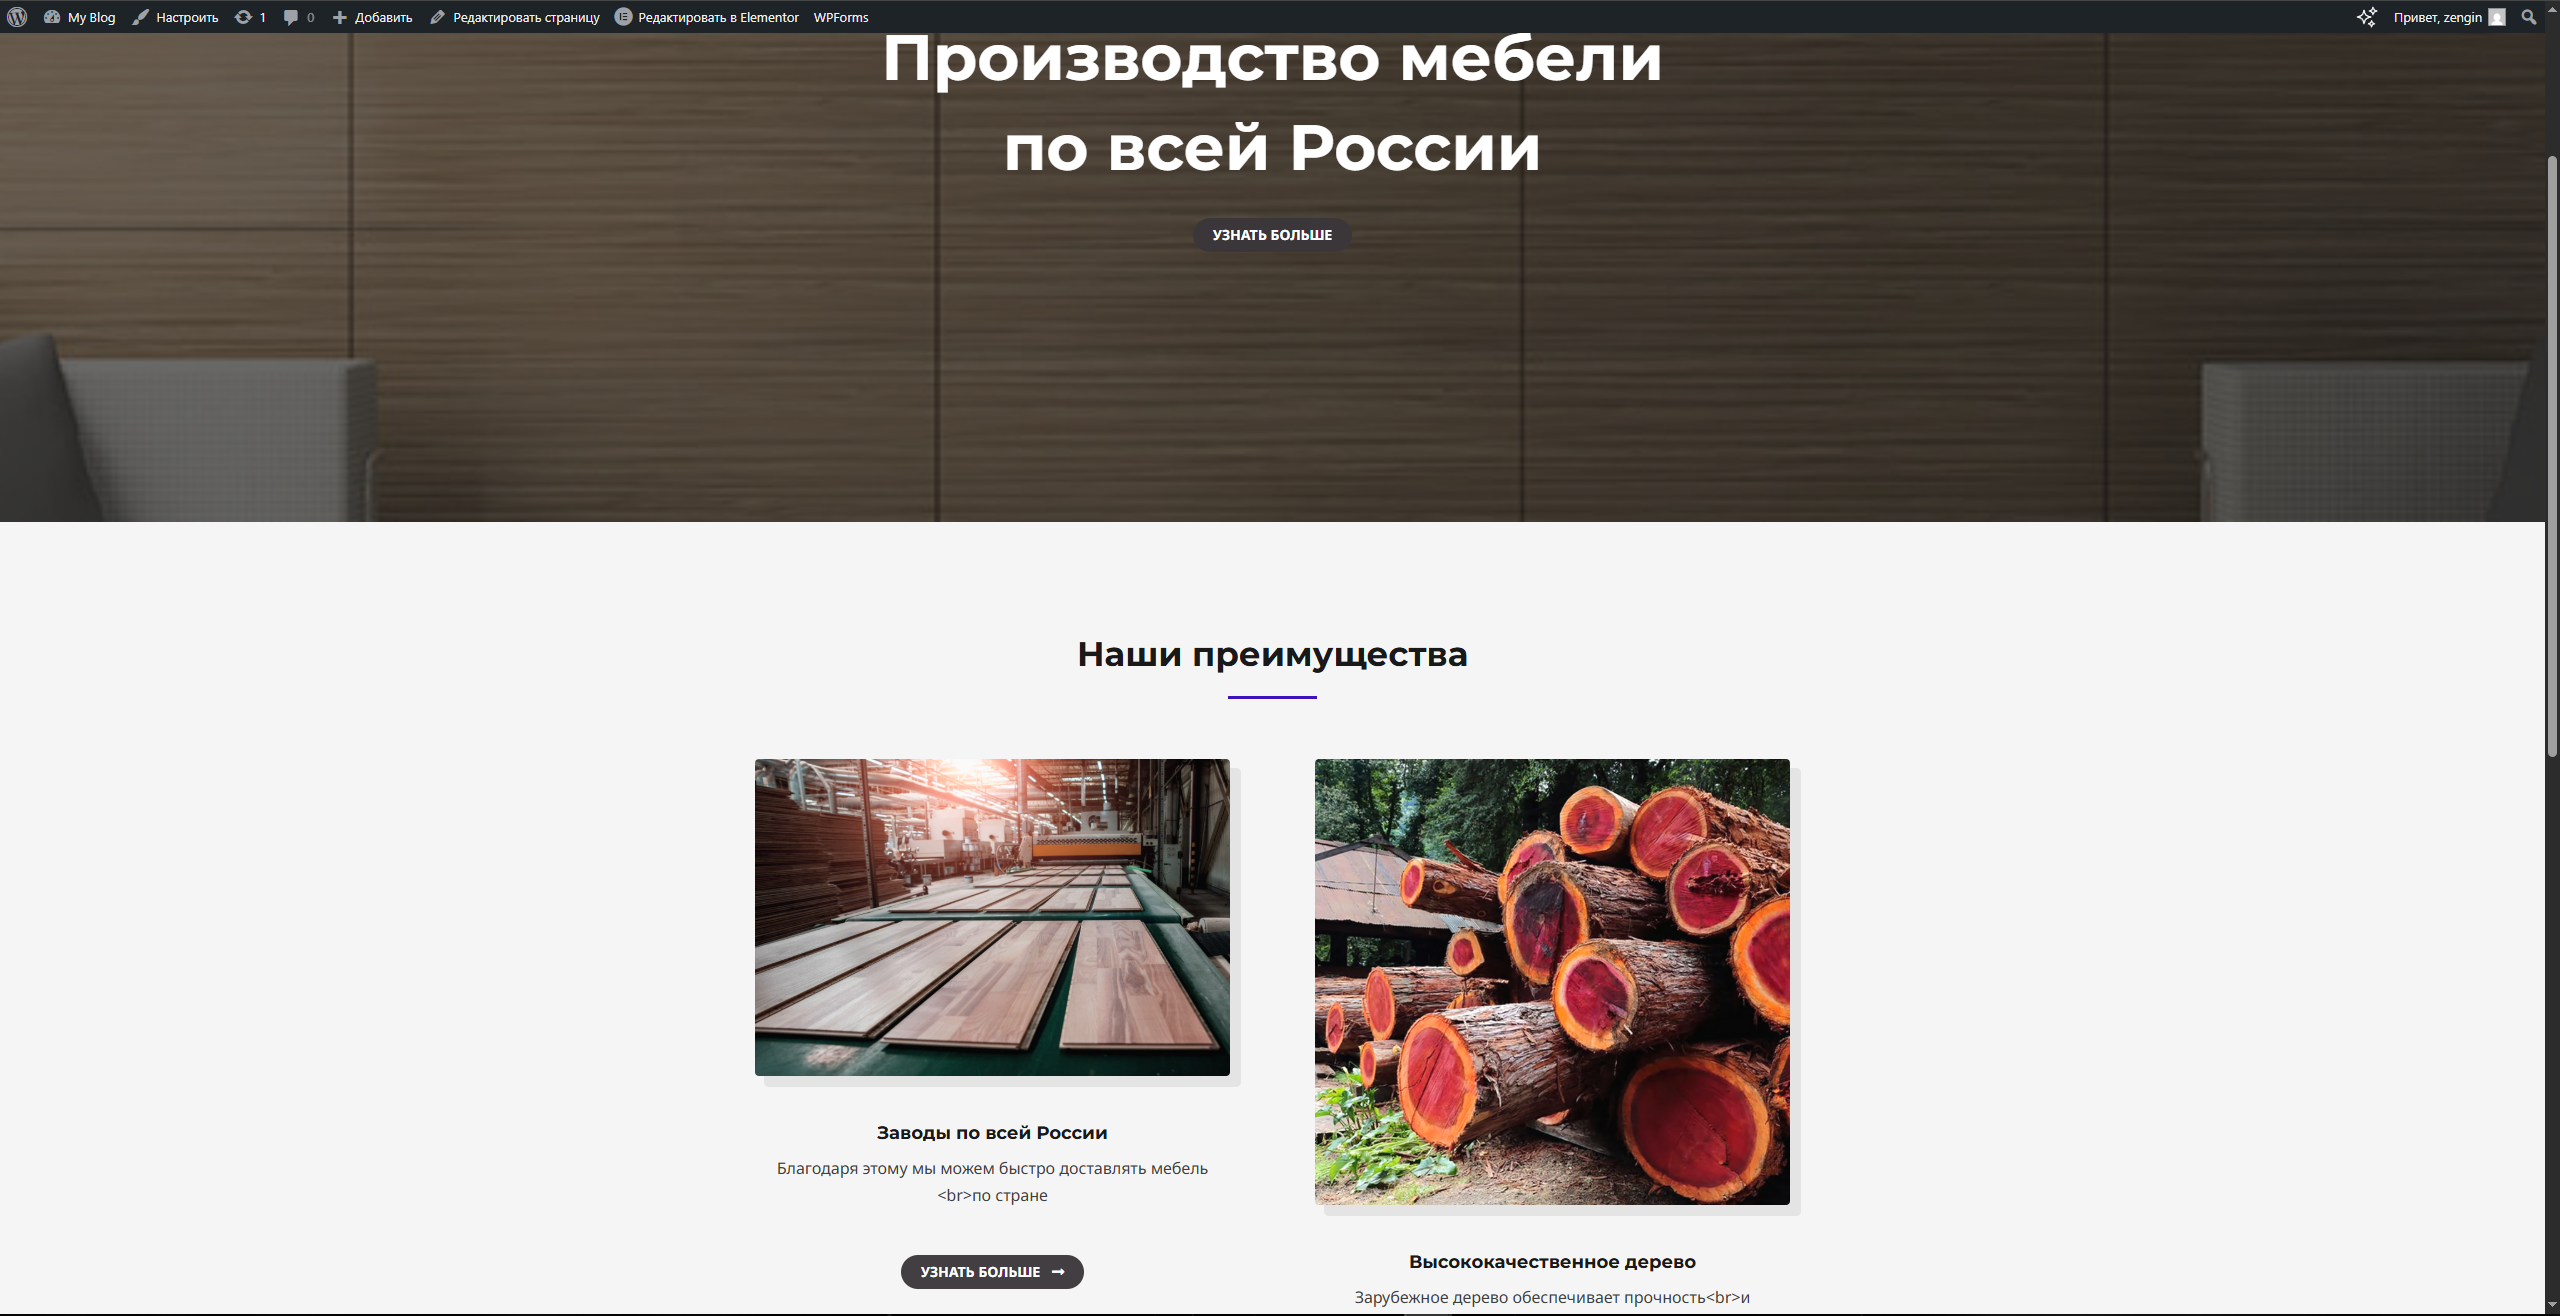
Task: Open the WPForms admin bar menu
Action: point(841,17)
